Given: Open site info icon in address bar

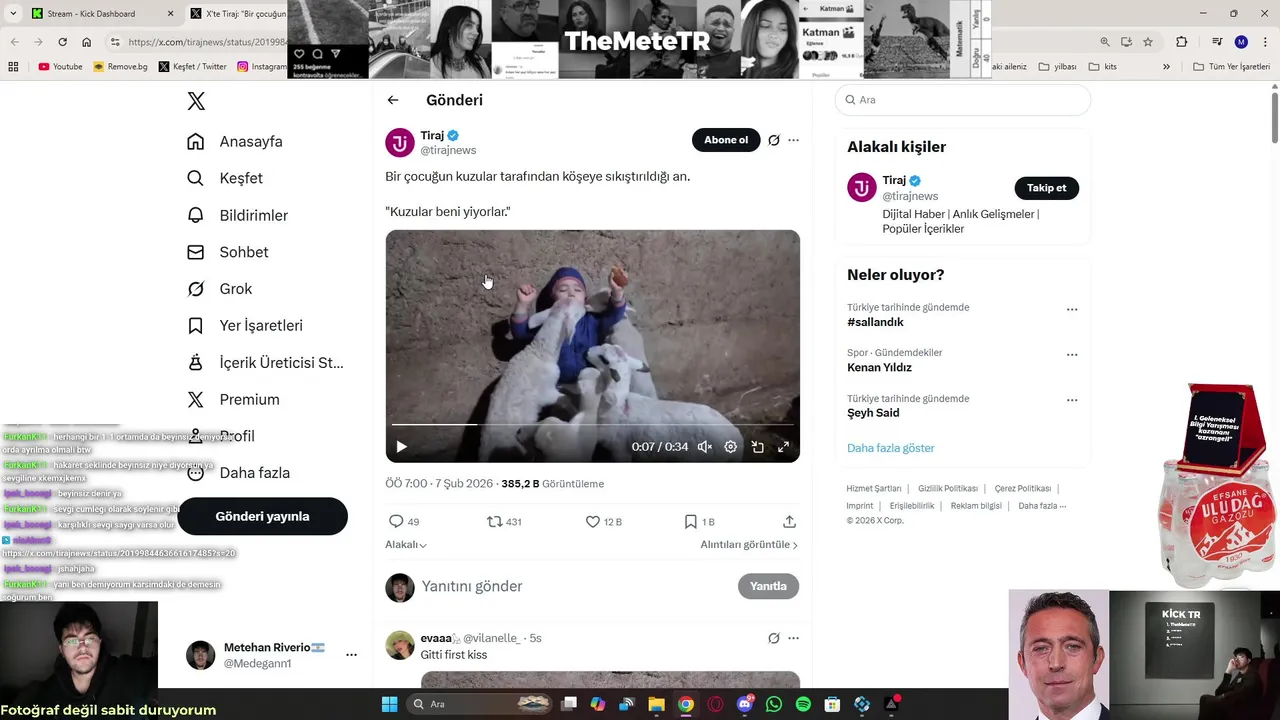Looking at the screenshot, I should pyautogui.click(x=115, y=42).
